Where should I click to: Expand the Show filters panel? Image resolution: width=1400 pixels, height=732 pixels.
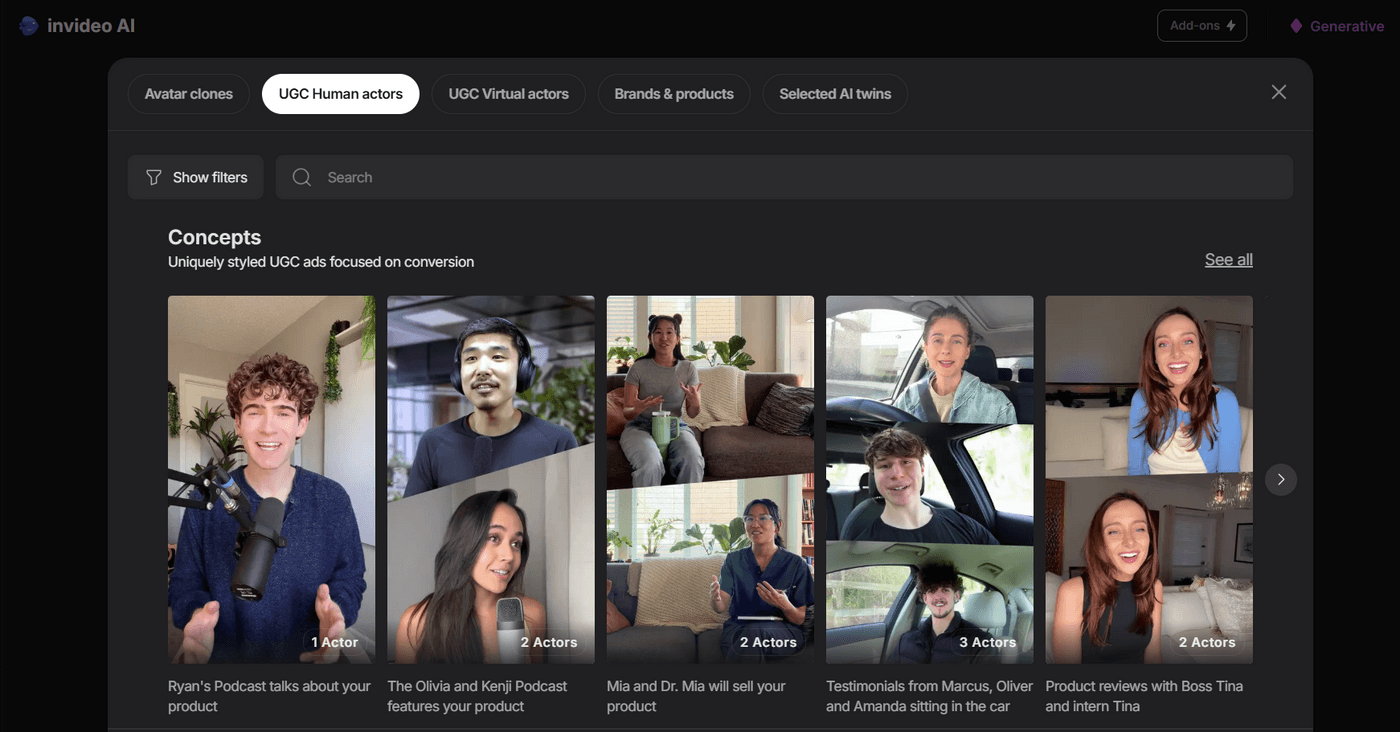click(196, 177)
